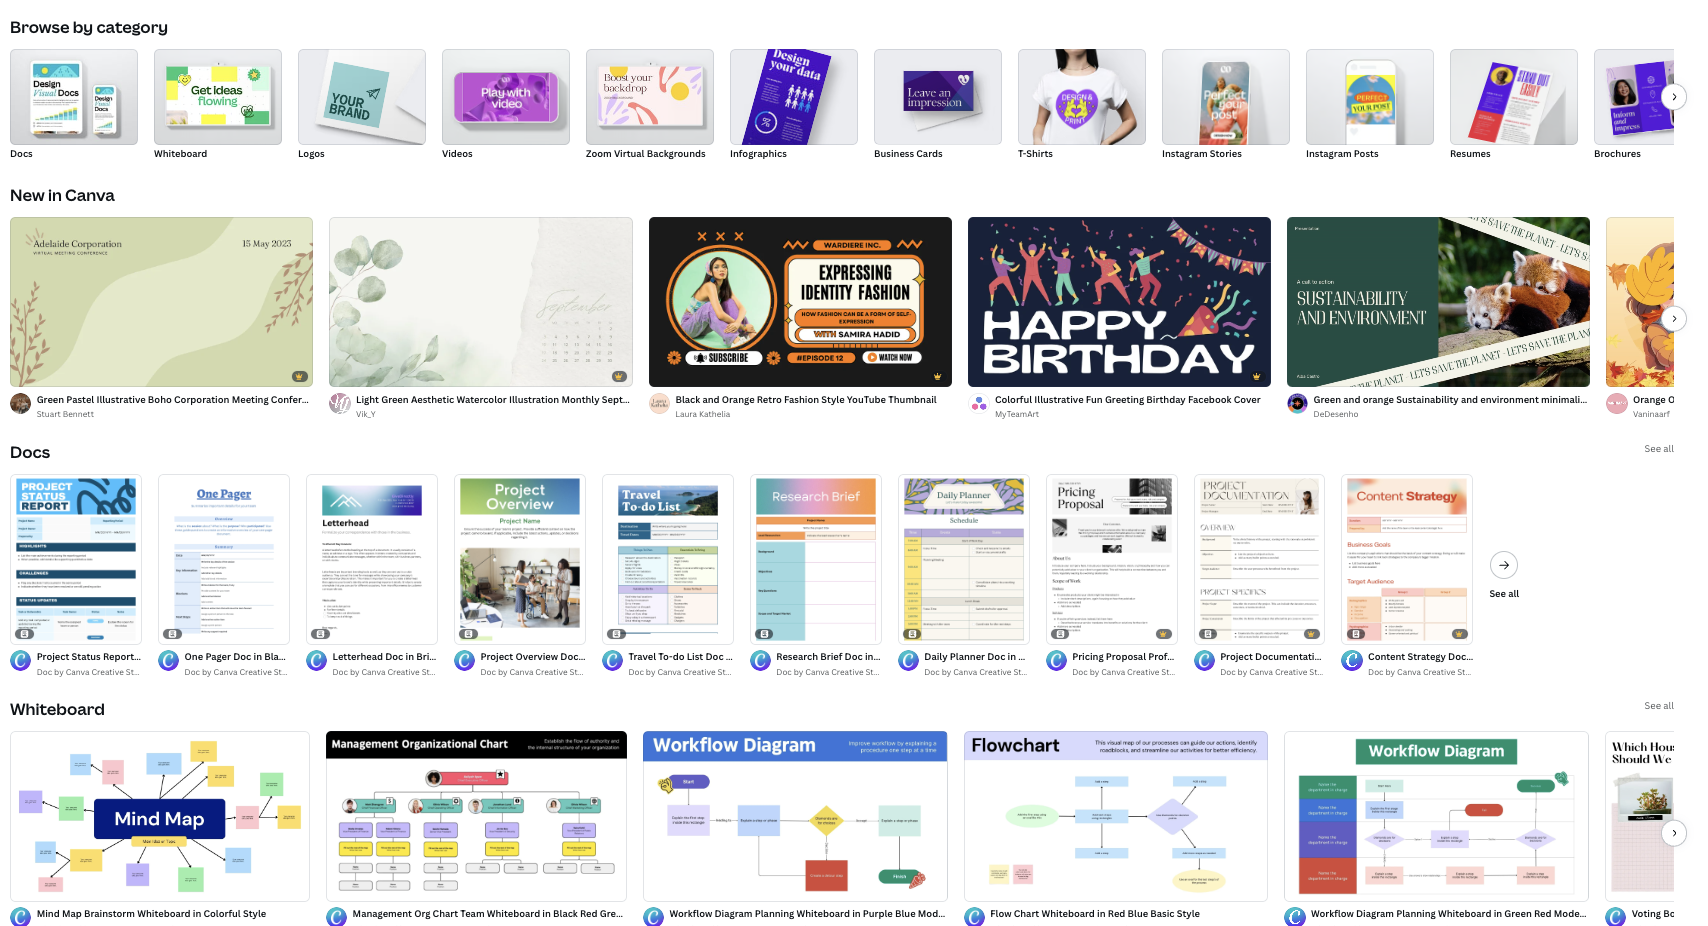Image resolution: width=1708 pixels, height=926 pixels.
Task: Open the Infographics category
Action: [x=793, y=98]
